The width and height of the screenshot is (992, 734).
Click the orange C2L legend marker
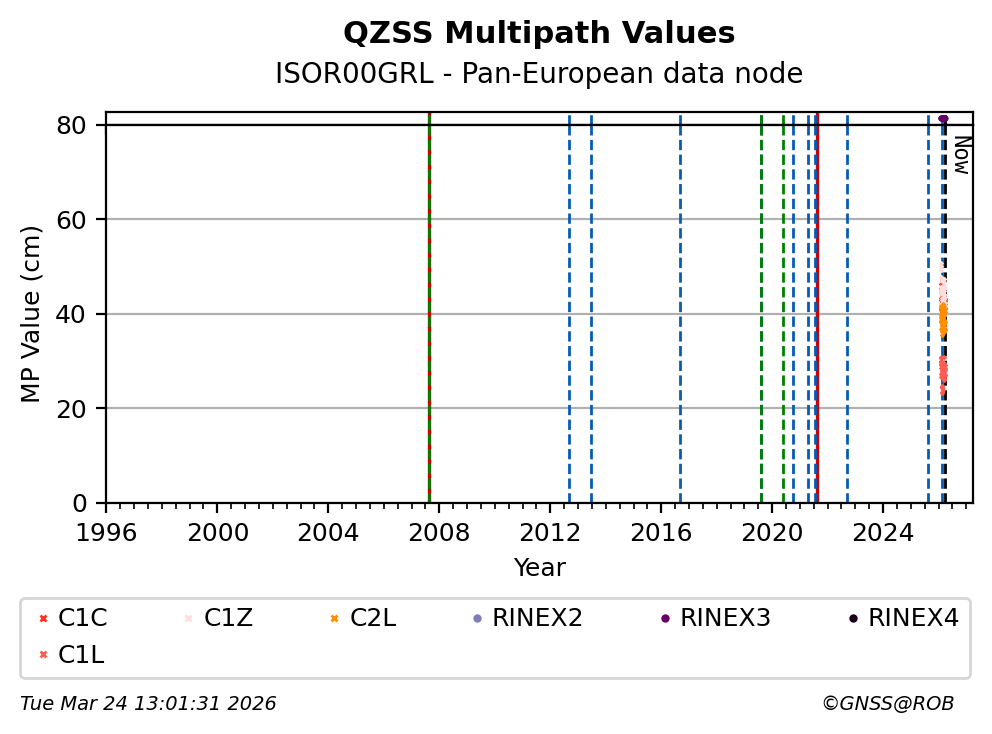tap(334, 619)
